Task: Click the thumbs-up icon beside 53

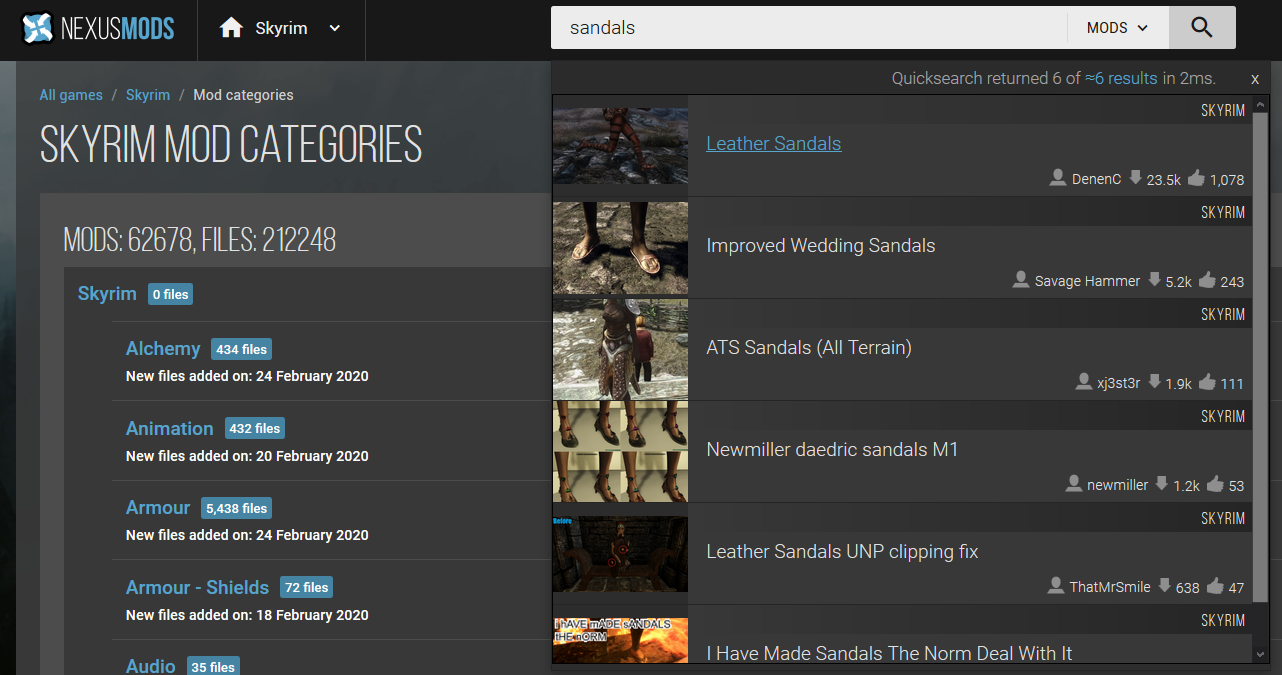Action: [x=1215, y=484]
